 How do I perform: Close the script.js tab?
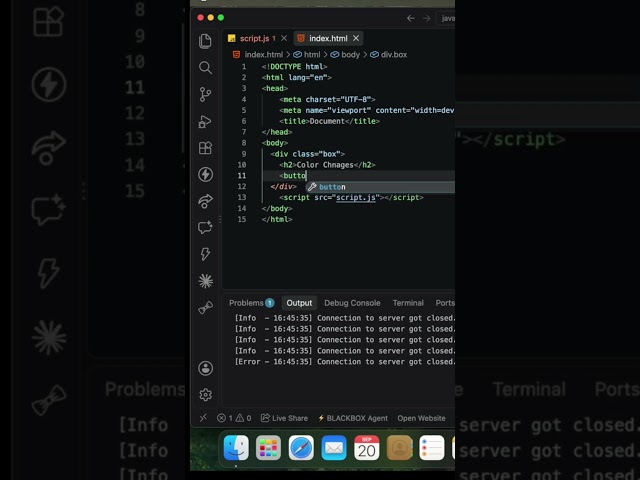[x=284, y=38]
